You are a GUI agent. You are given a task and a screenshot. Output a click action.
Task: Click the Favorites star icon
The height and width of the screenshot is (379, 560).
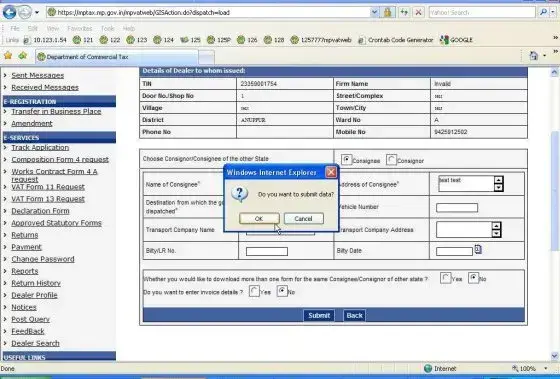8,56
